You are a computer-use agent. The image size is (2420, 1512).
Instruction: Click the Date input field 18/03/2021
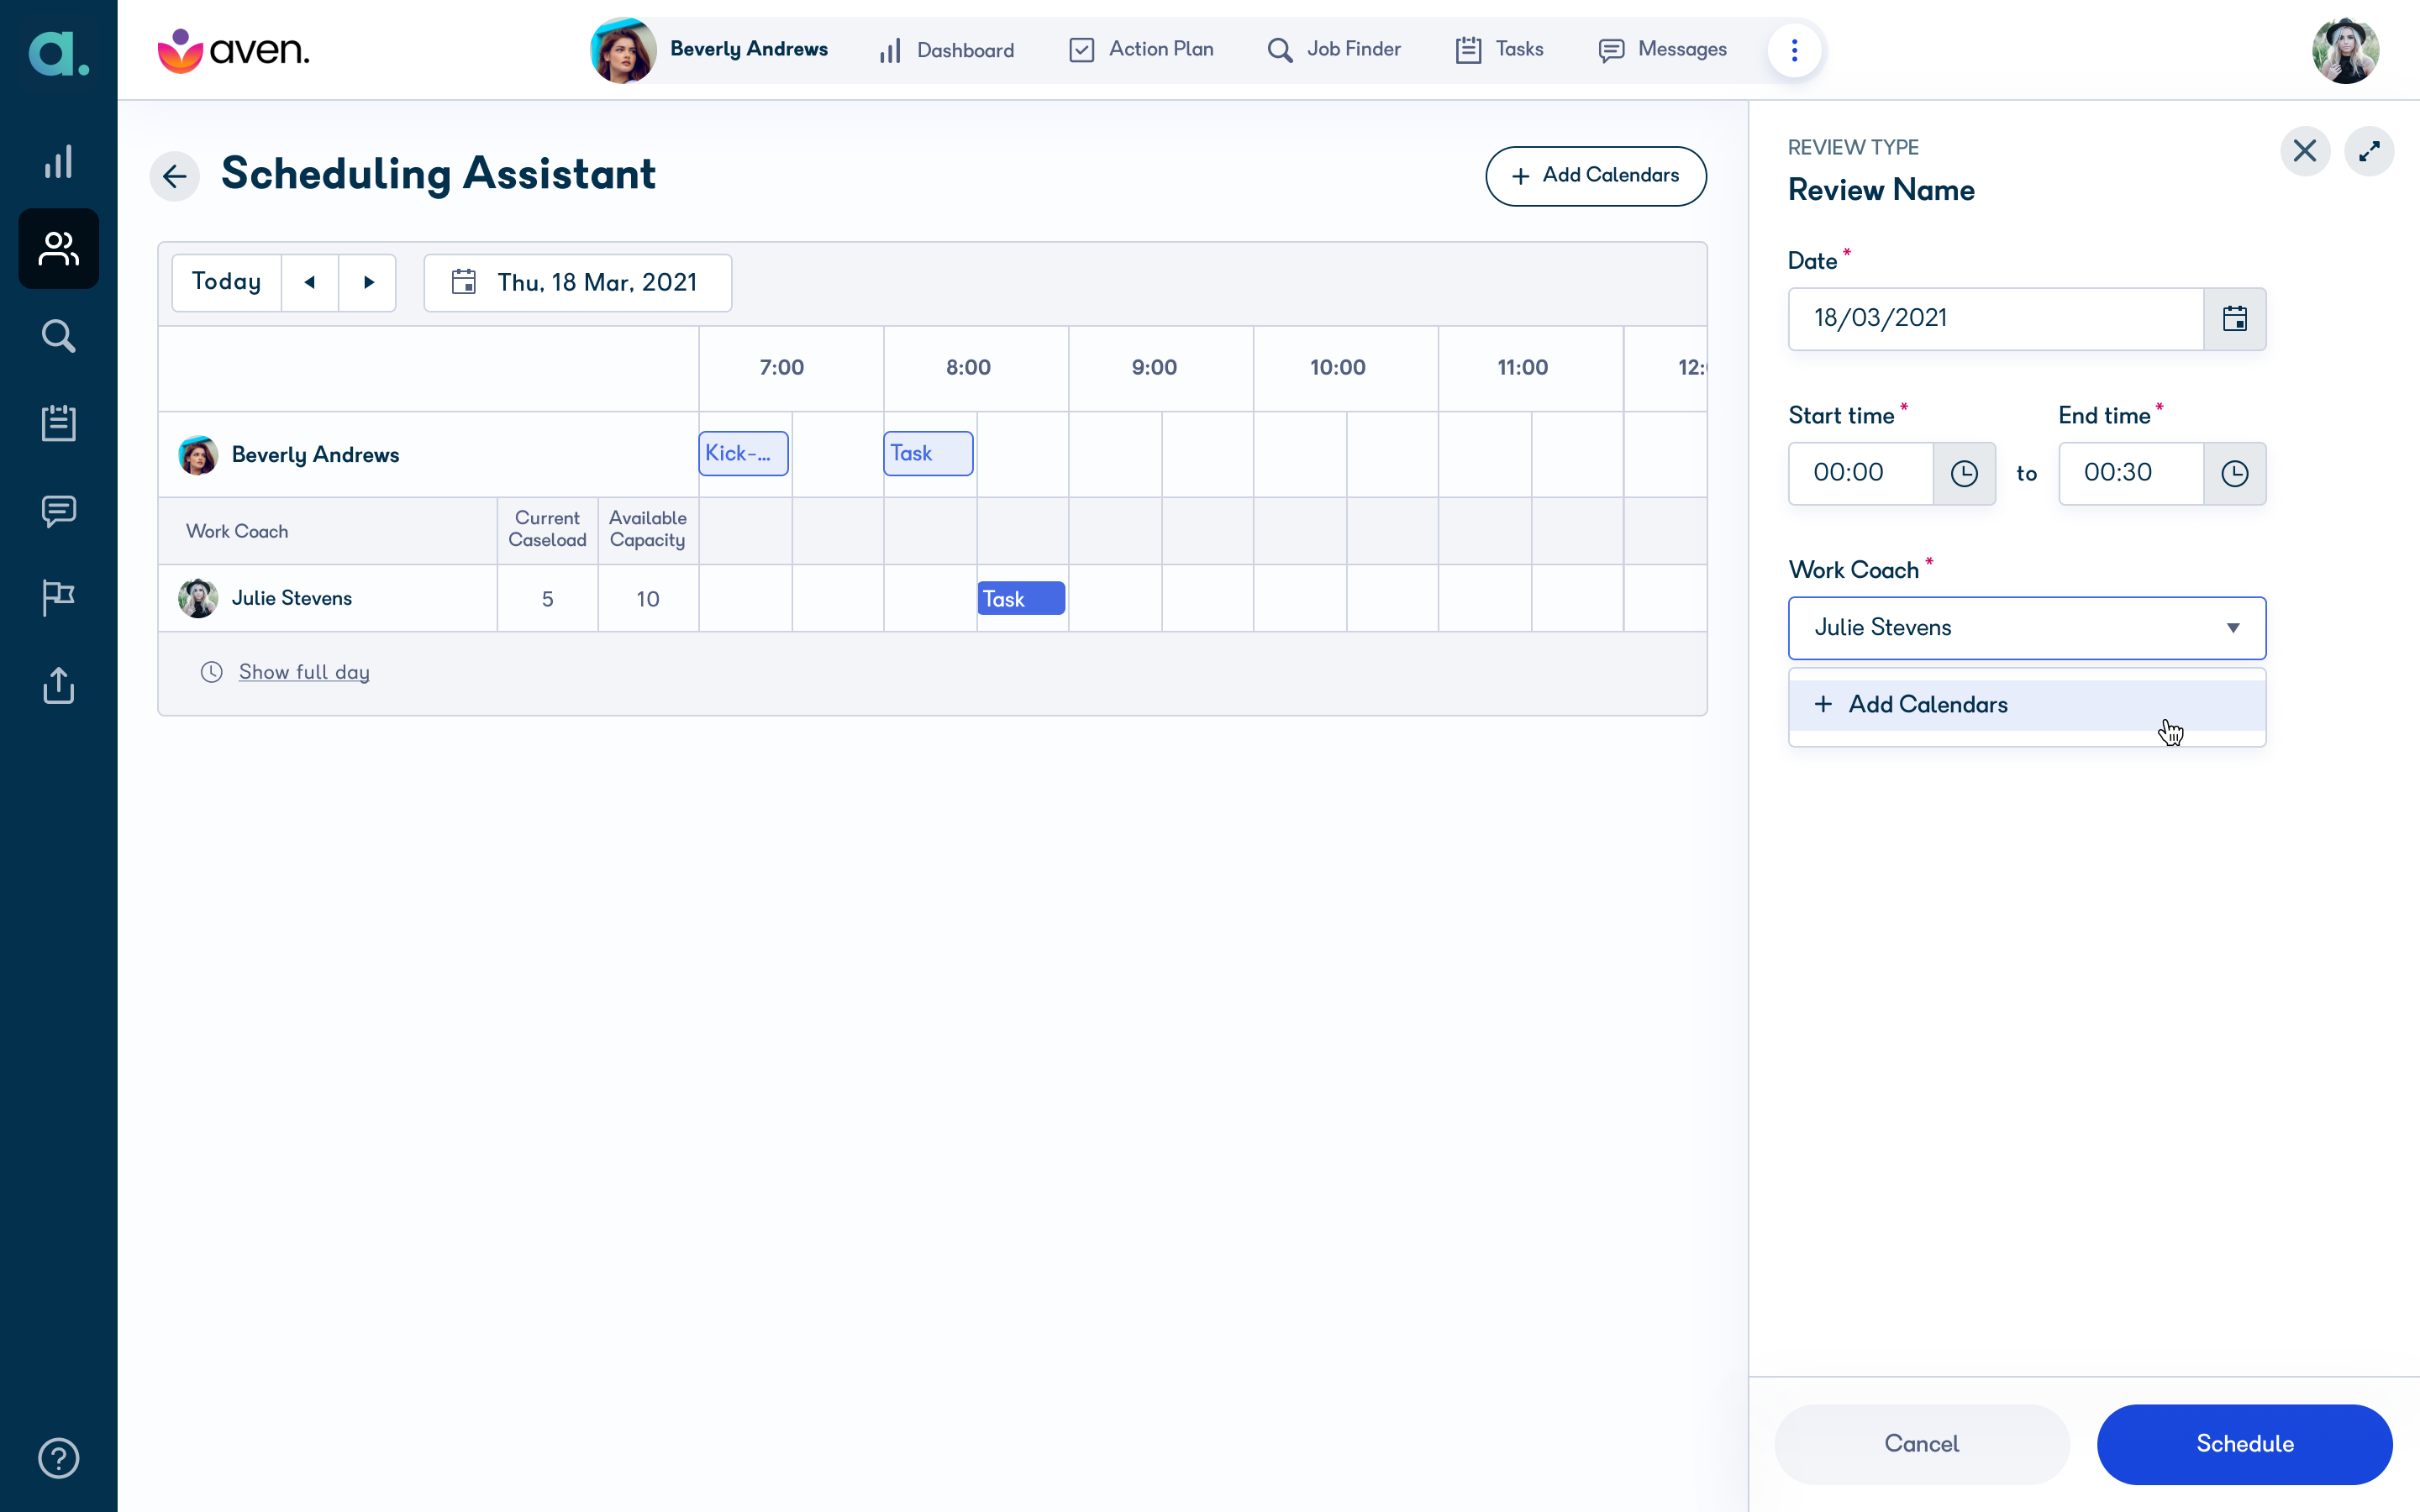click(1996, 319)
